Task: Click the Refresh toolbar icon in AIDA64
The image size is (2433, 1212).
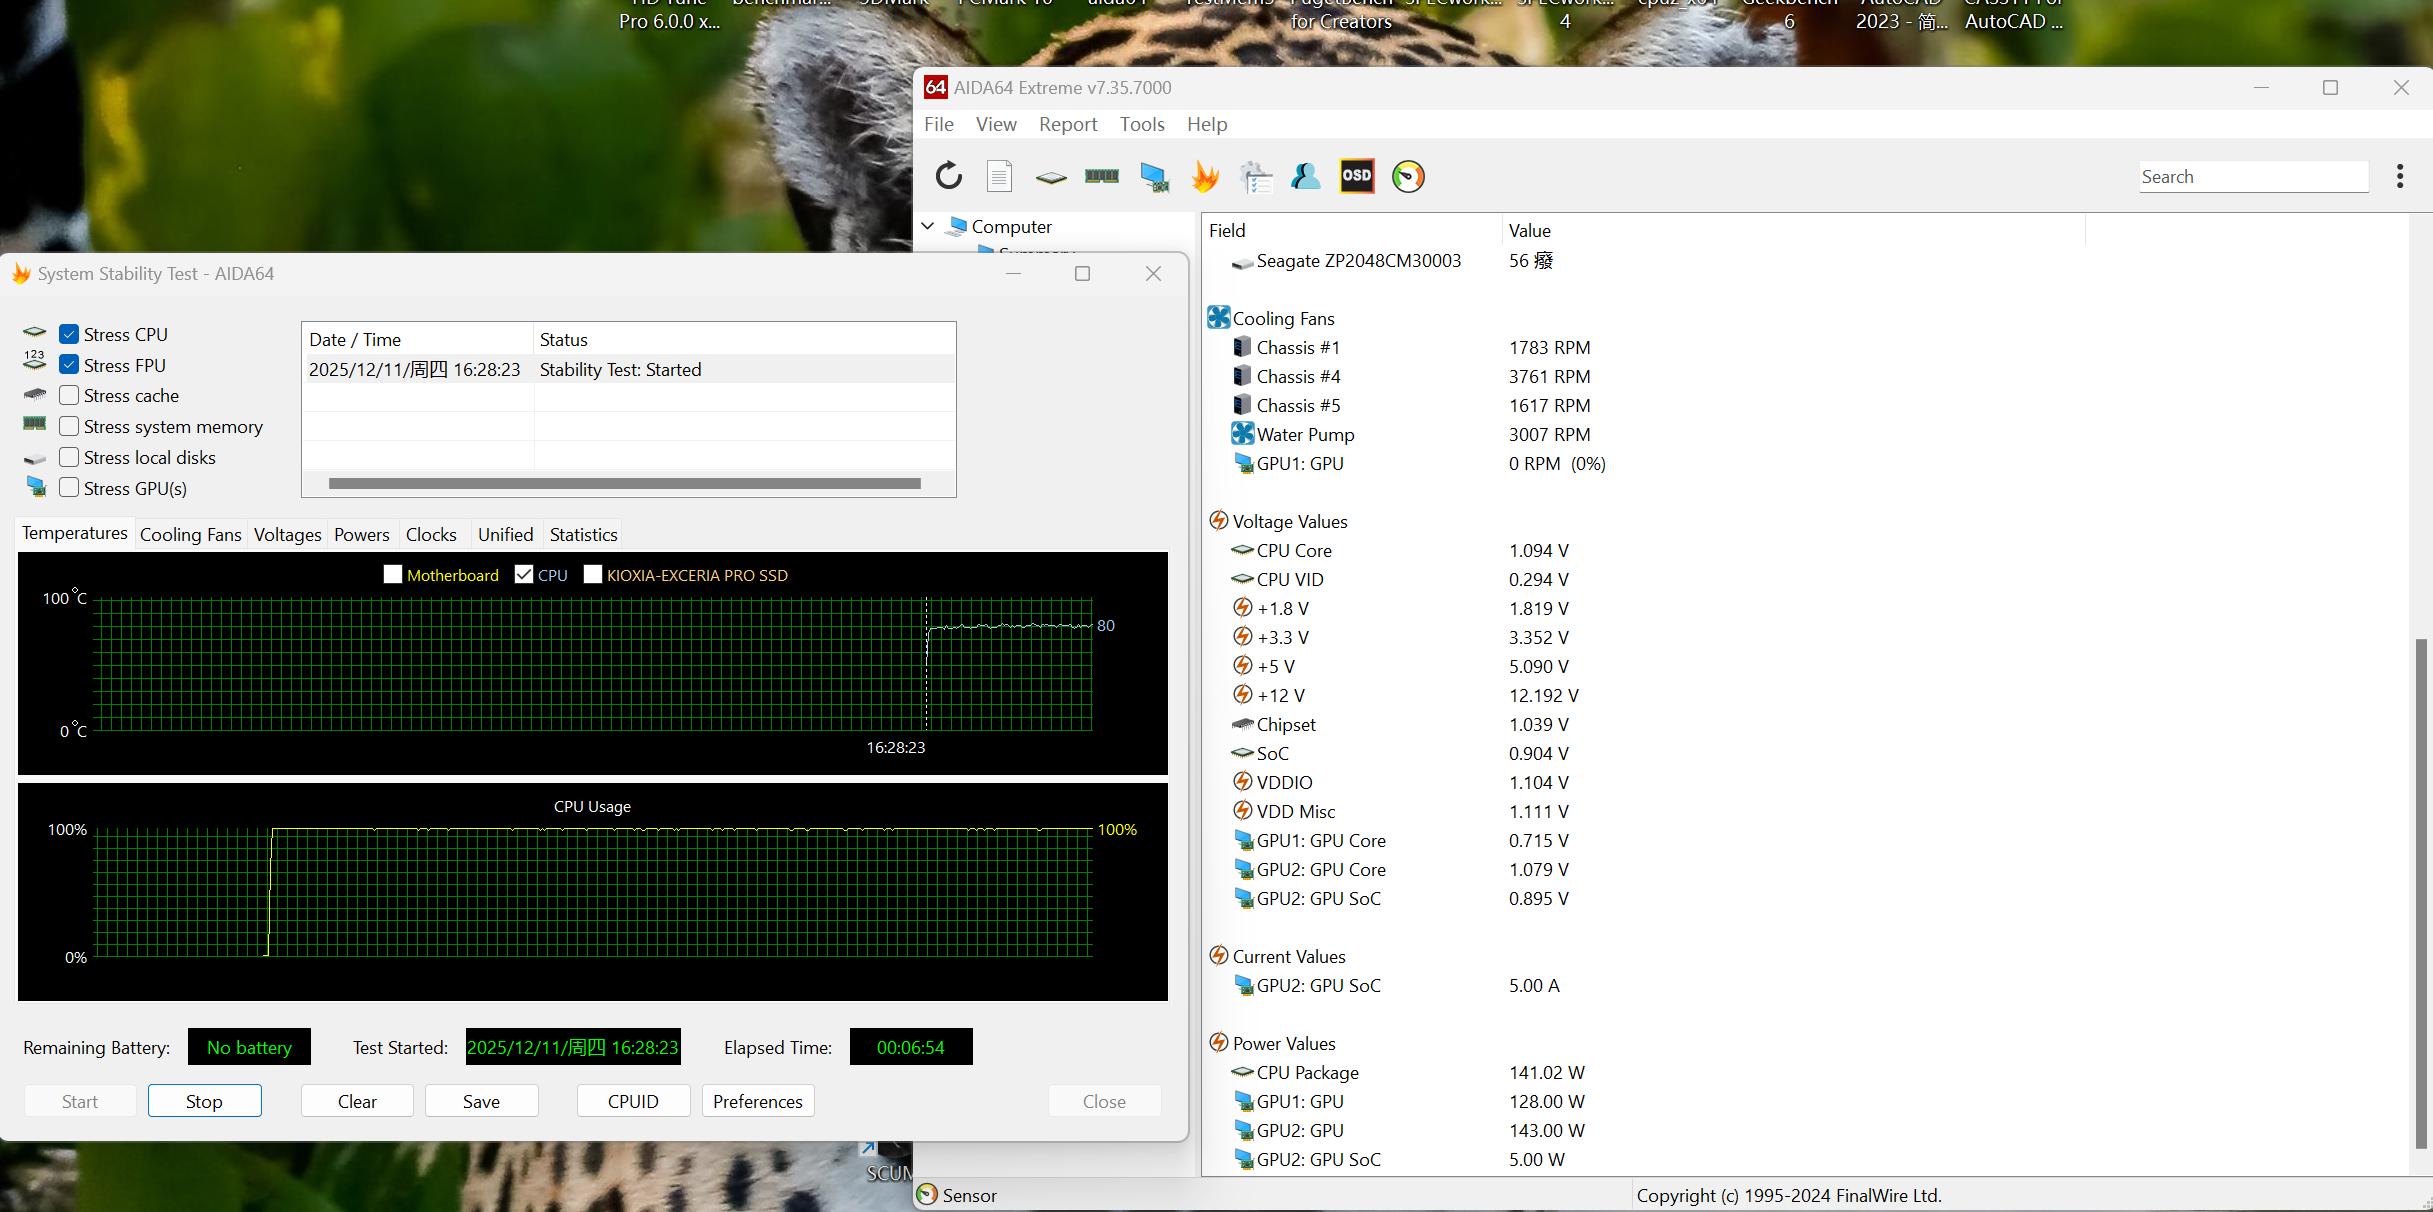Action: tap(948, 177)
